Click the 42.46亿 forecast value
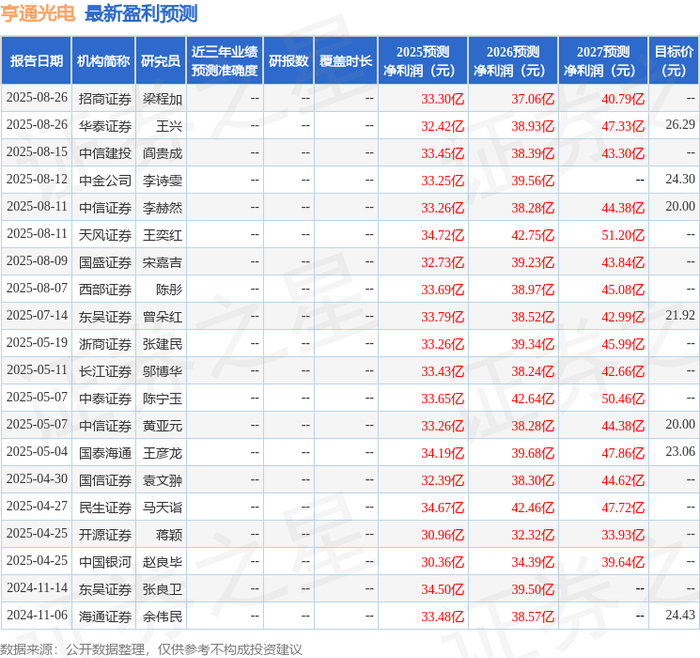700x658 pixels. pyautogui.click(x=533, y=508)
